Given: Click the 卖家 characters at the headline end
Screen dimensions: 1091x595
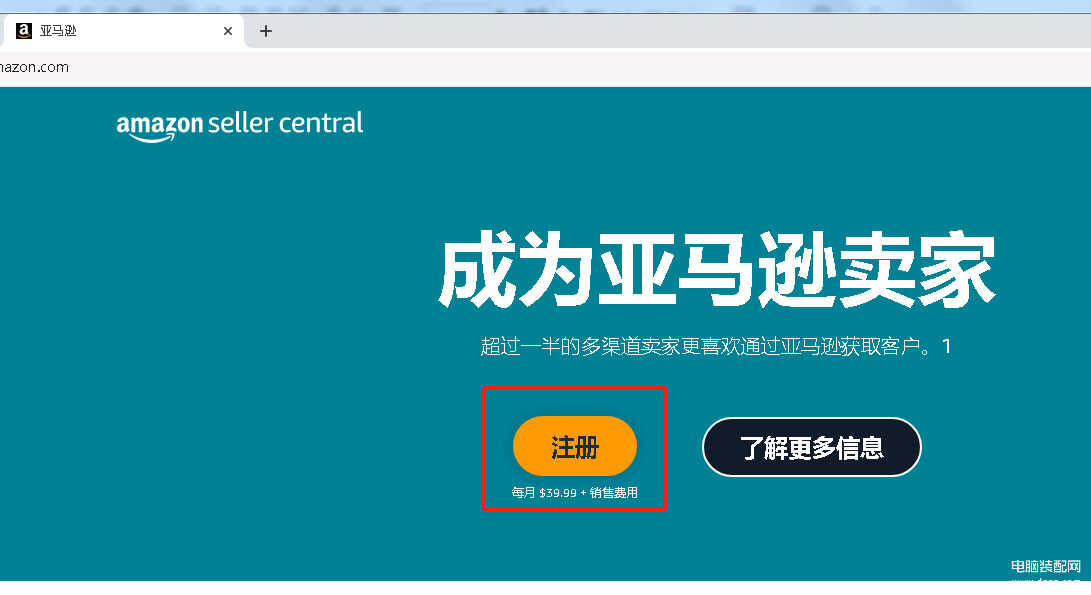Looking at the screenshot, I should pos(917,270).
